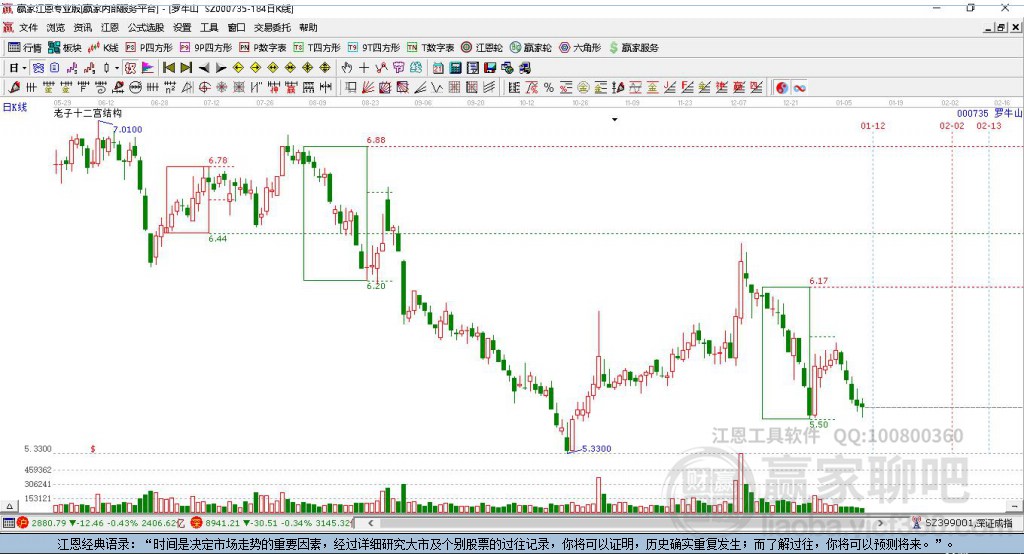Jump to last bar icon
Image resolution: width=1024 pixels, height=554 pixels.
pos(186,68)
